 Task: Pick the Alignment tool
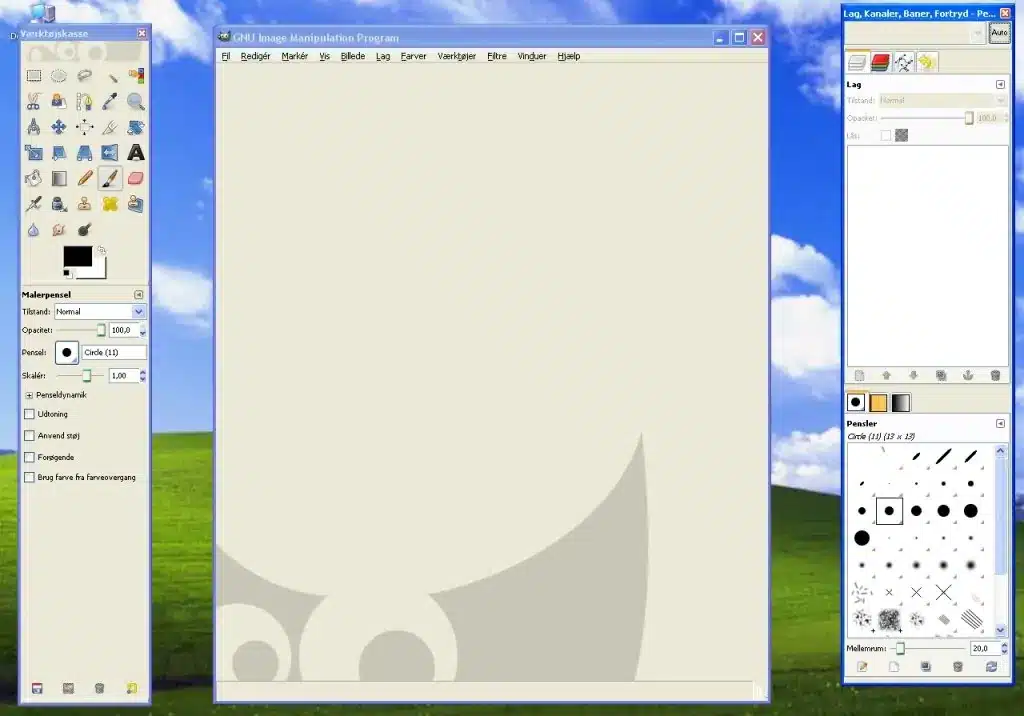(x=84, y=127)
